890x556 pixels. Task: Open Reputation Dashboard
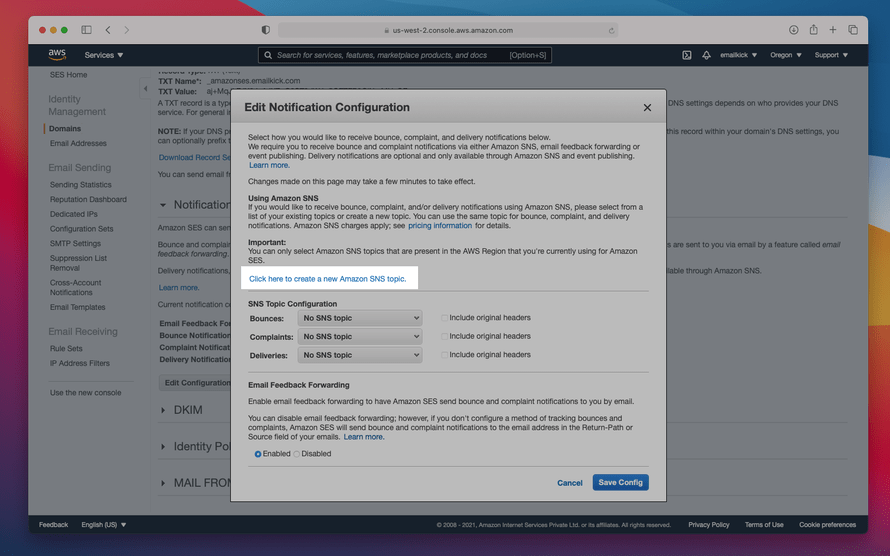(x=88, y=200)
